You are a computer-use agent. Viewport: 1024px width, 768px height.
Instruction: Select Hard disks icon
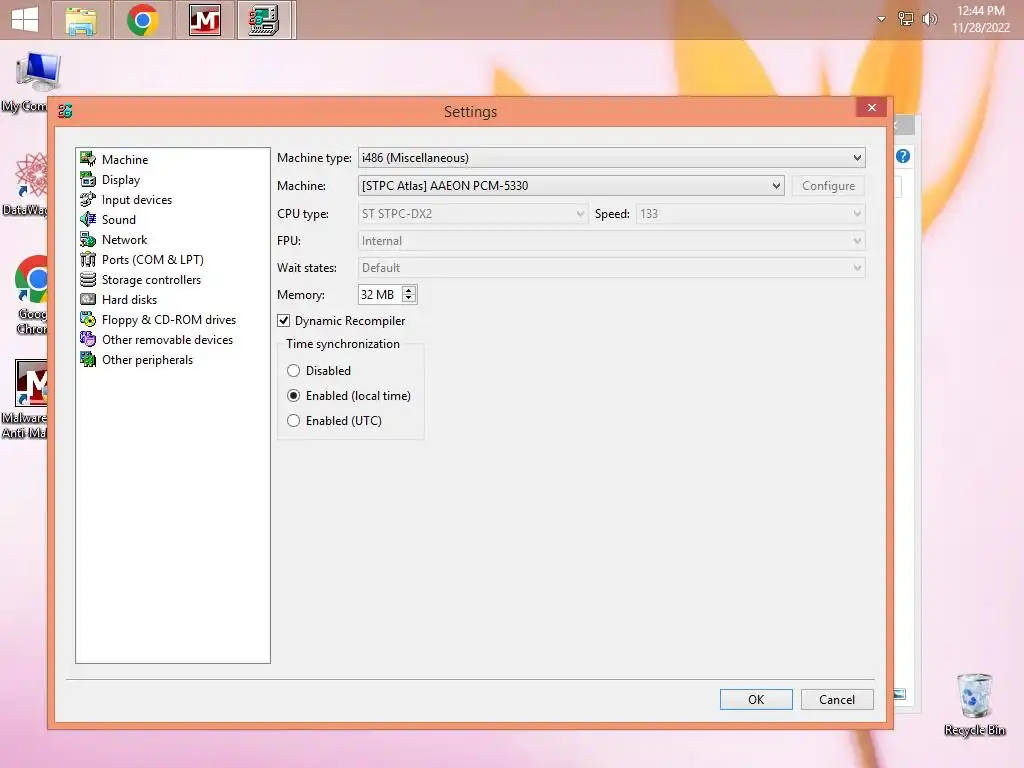click(x=88, y=300)
